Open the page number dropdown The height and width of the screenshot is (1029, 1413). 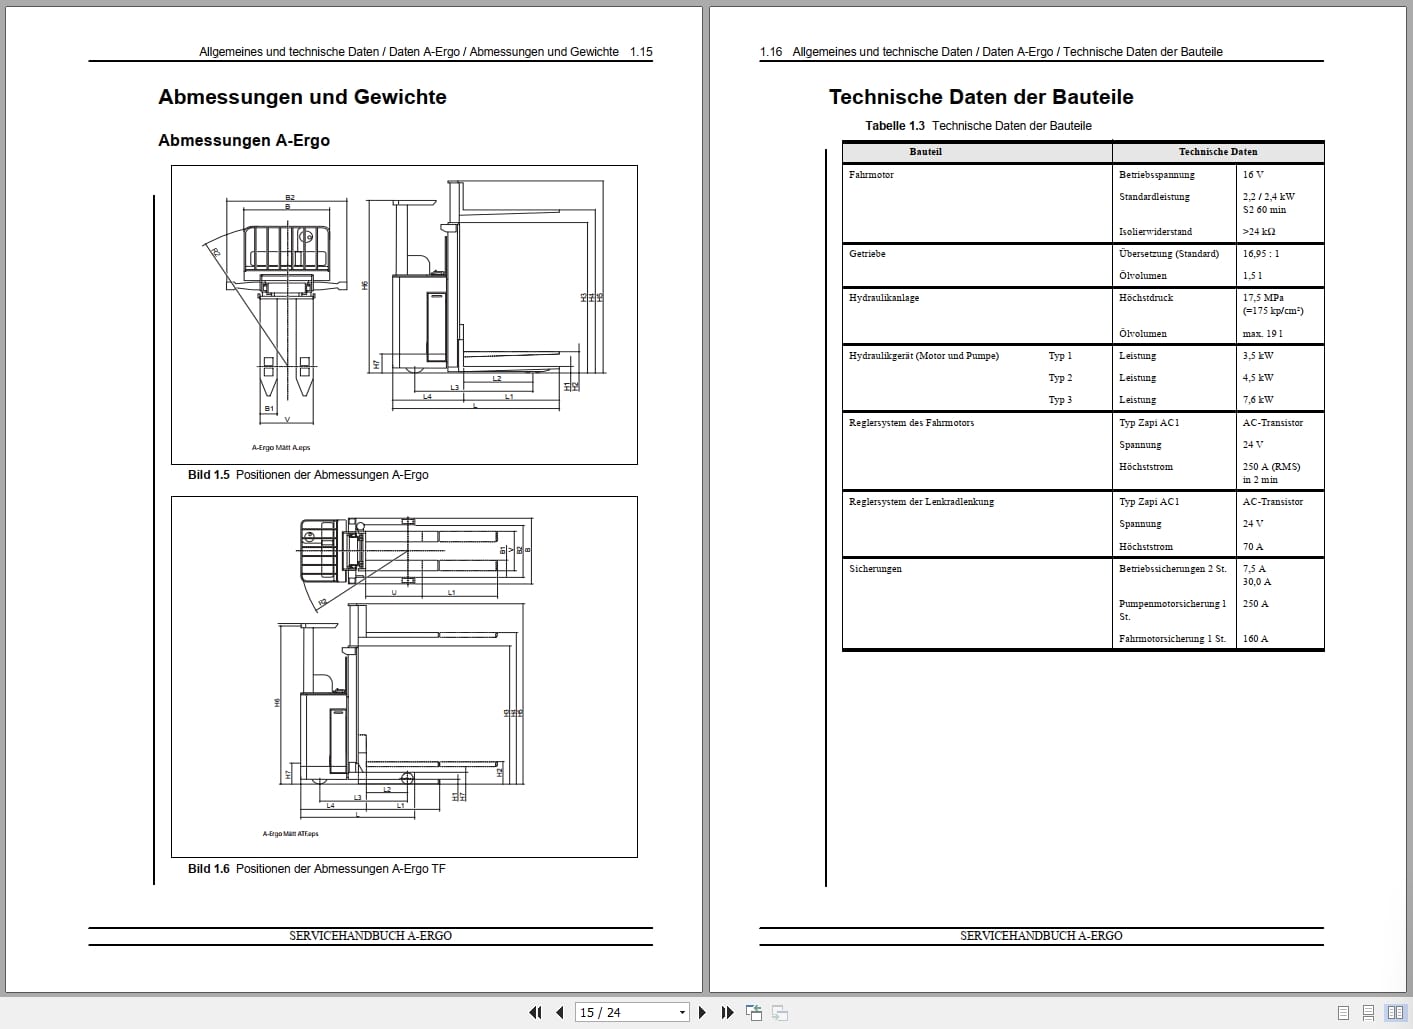(682, 1012)
